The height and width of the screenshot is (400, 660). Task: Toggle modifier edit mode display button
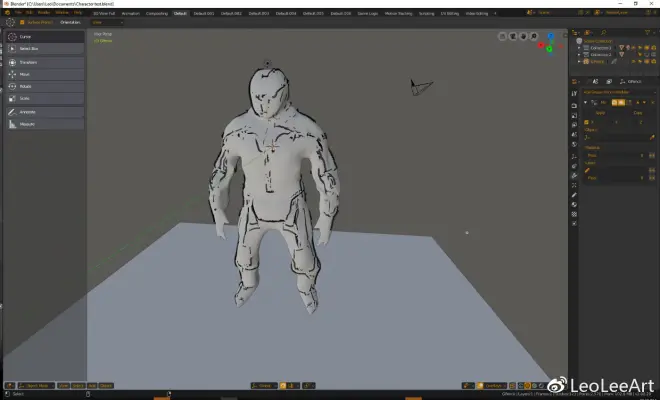[629, 102]
